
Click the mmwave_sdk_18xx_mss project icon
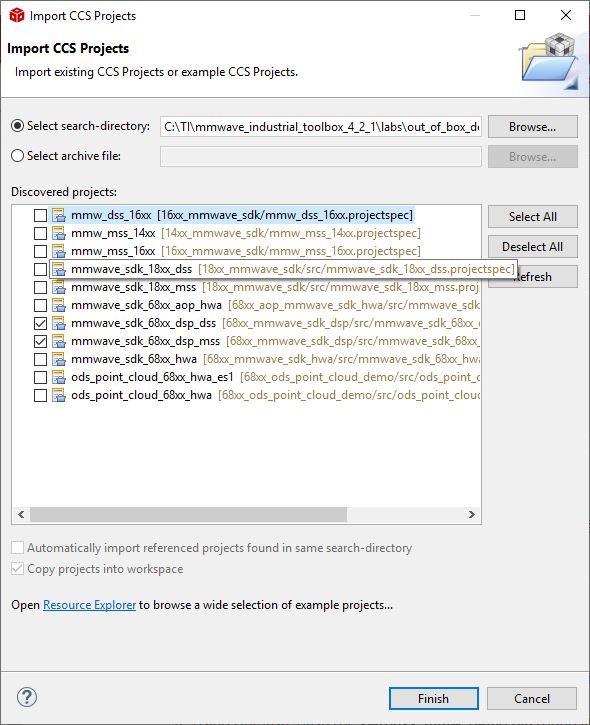pyautogui.click(x=59, y=288)
